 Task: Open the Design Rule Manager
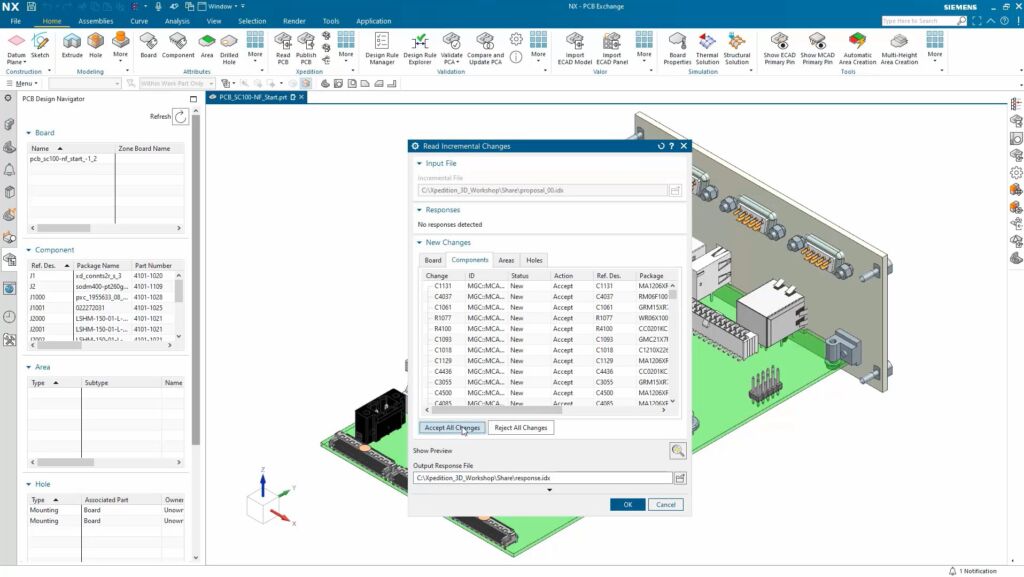[x=381, y=49]
